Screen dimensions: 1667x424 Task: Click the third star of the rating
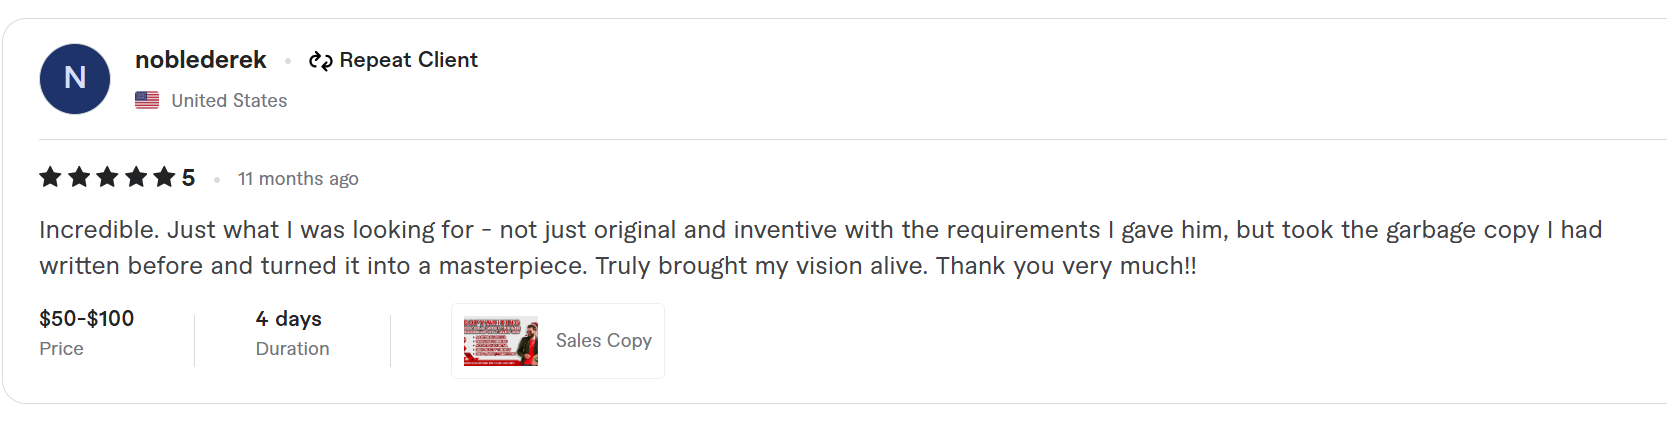click(x=107, y=178)
